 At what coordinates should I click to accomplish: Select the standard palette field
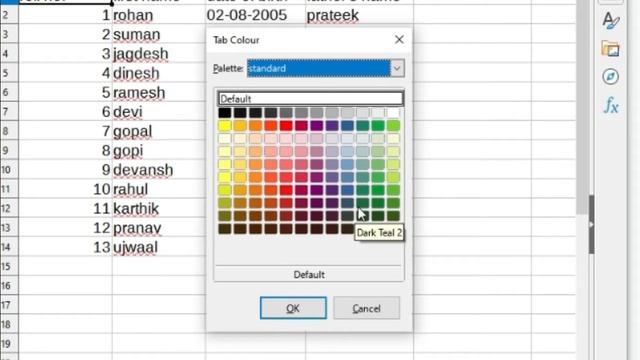click(318, 68)
